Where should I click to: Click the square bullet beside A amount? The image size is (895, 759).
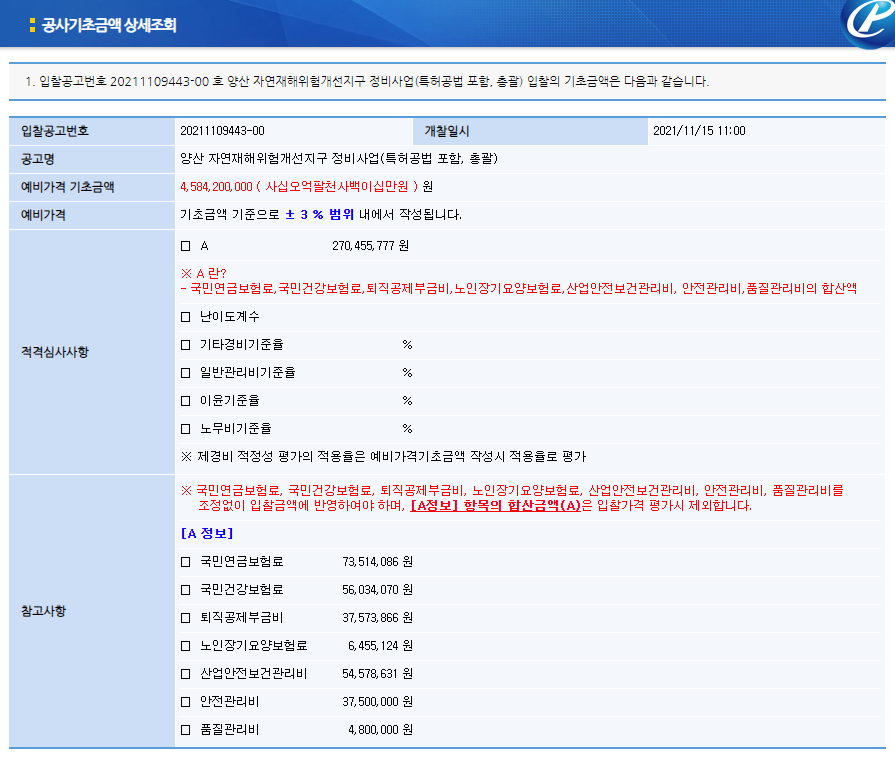186,246
